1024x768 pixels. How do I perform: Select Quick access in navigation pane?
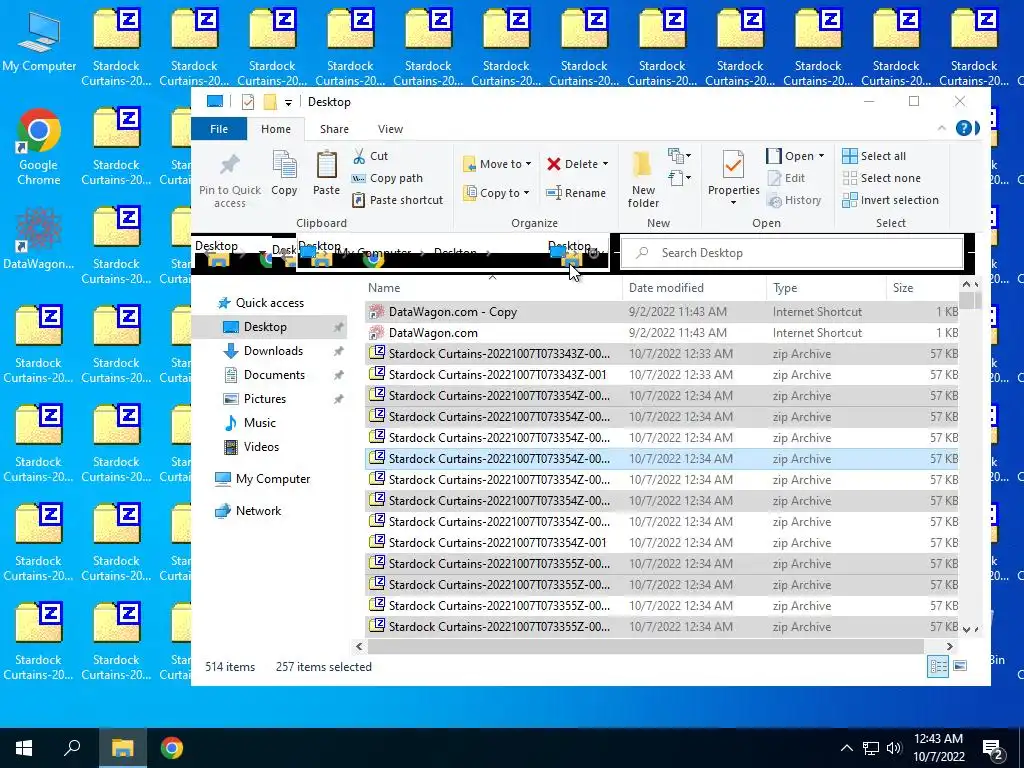pyautogui.click(x=269, y=302)
